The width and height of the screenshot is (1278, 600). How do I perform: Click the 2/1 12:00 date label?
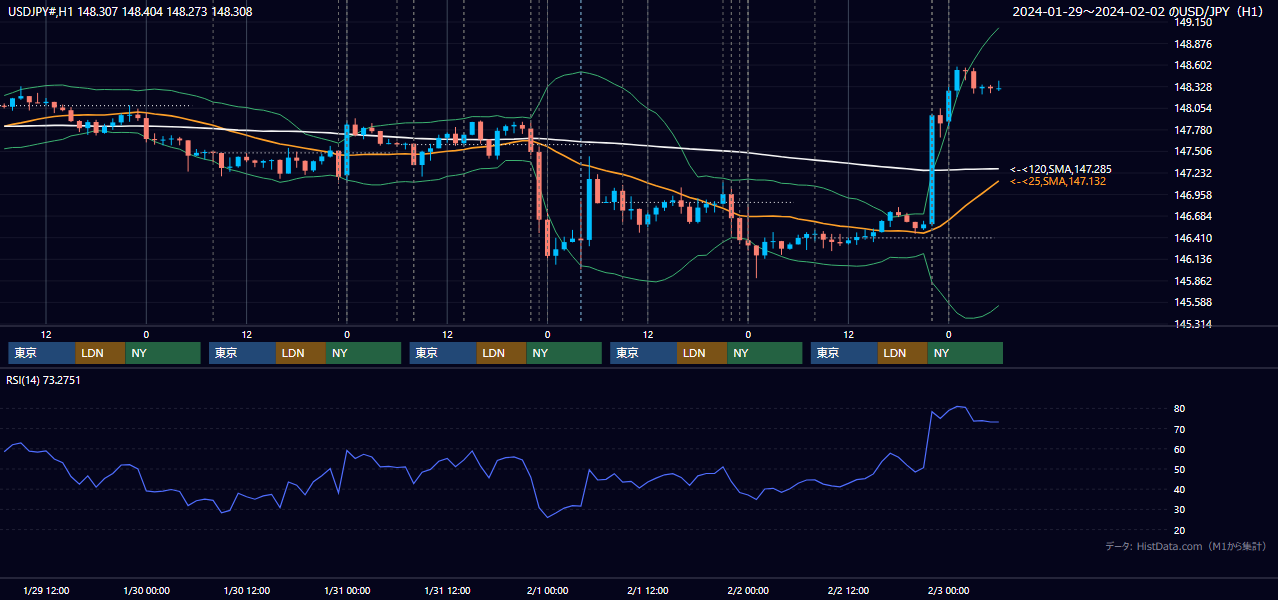click(648, 590)
